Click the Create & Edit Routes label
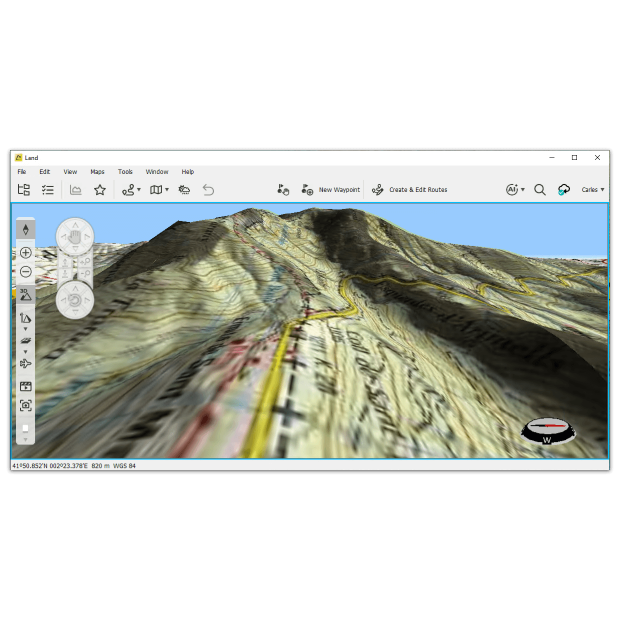This screenshot has width=620, height=620. pos(418,190)
